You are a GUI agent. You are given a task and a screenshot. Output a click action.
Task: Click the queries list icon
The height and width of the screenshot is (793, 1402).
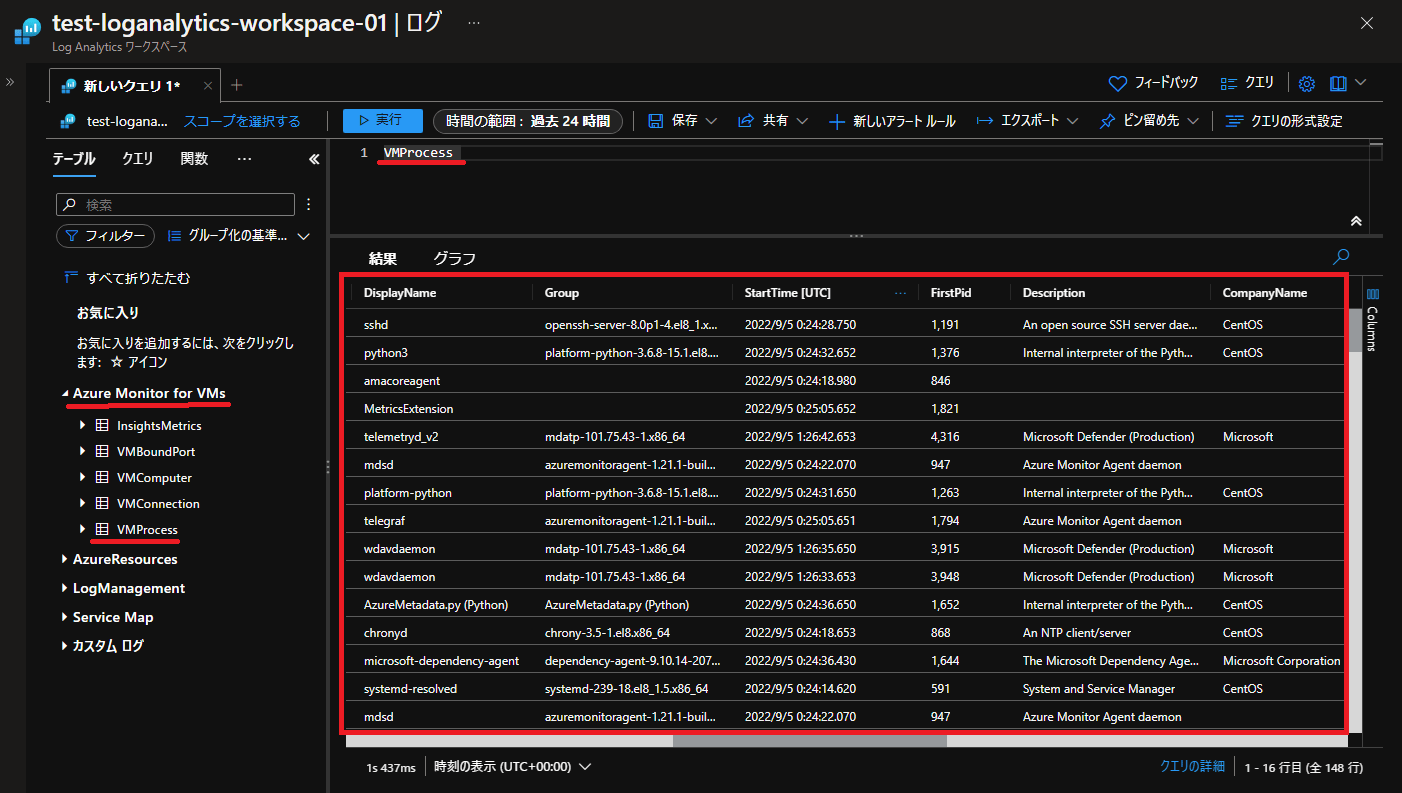coord(1229,83)
